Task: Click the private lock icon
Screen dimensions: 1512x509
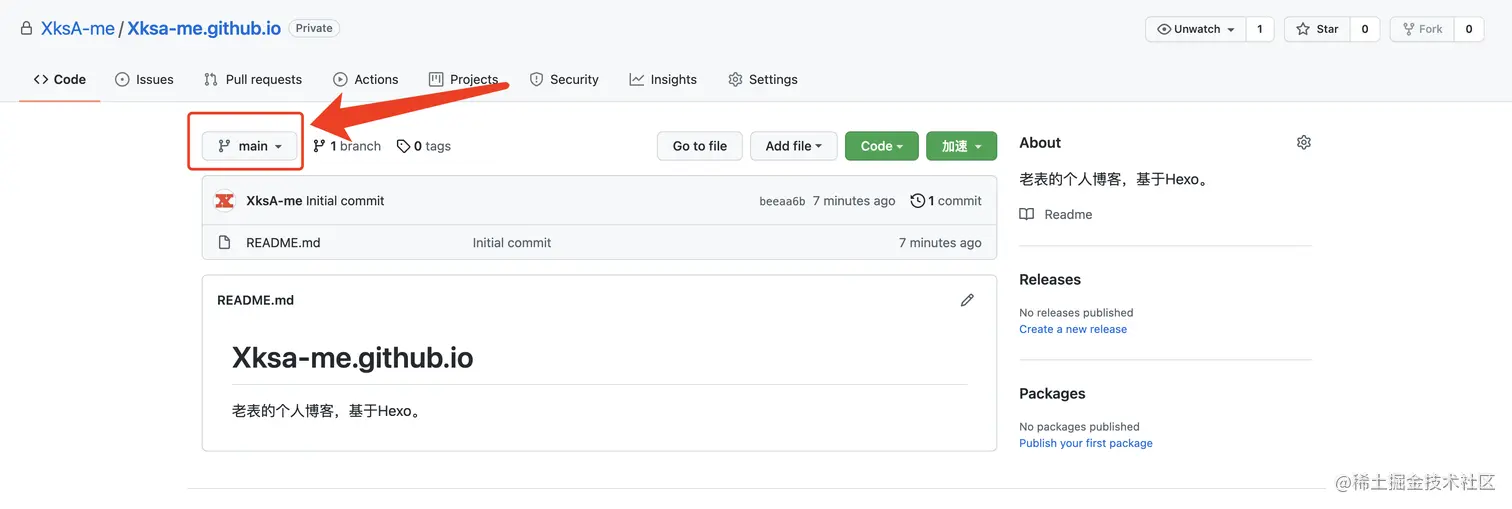Action: click(27, 29)
